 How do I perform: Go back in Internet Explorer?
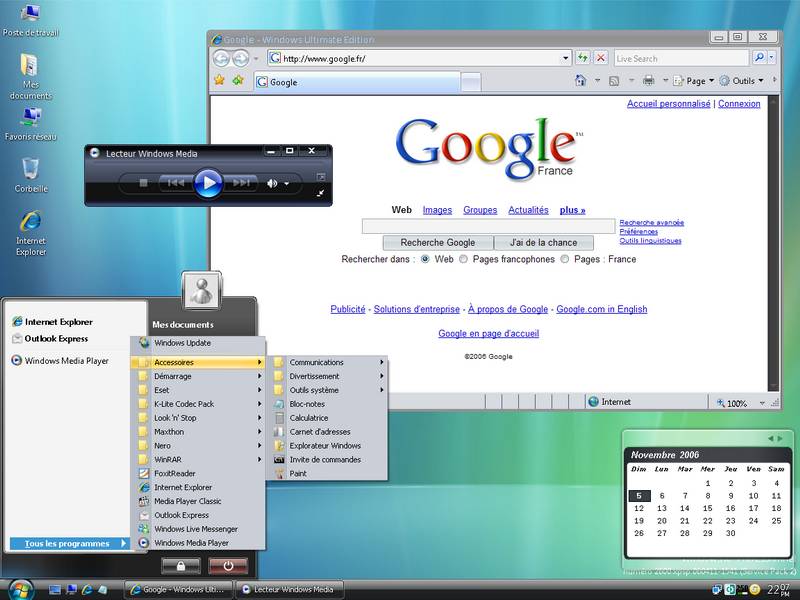coord(221,59)
